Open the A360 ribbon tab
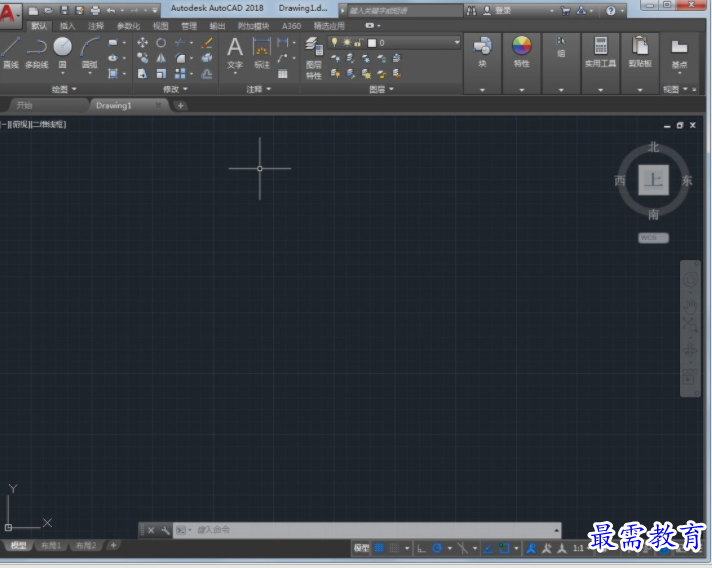Image resolution: width=712 pixels, height=568 pixels. tap(292, 26)
